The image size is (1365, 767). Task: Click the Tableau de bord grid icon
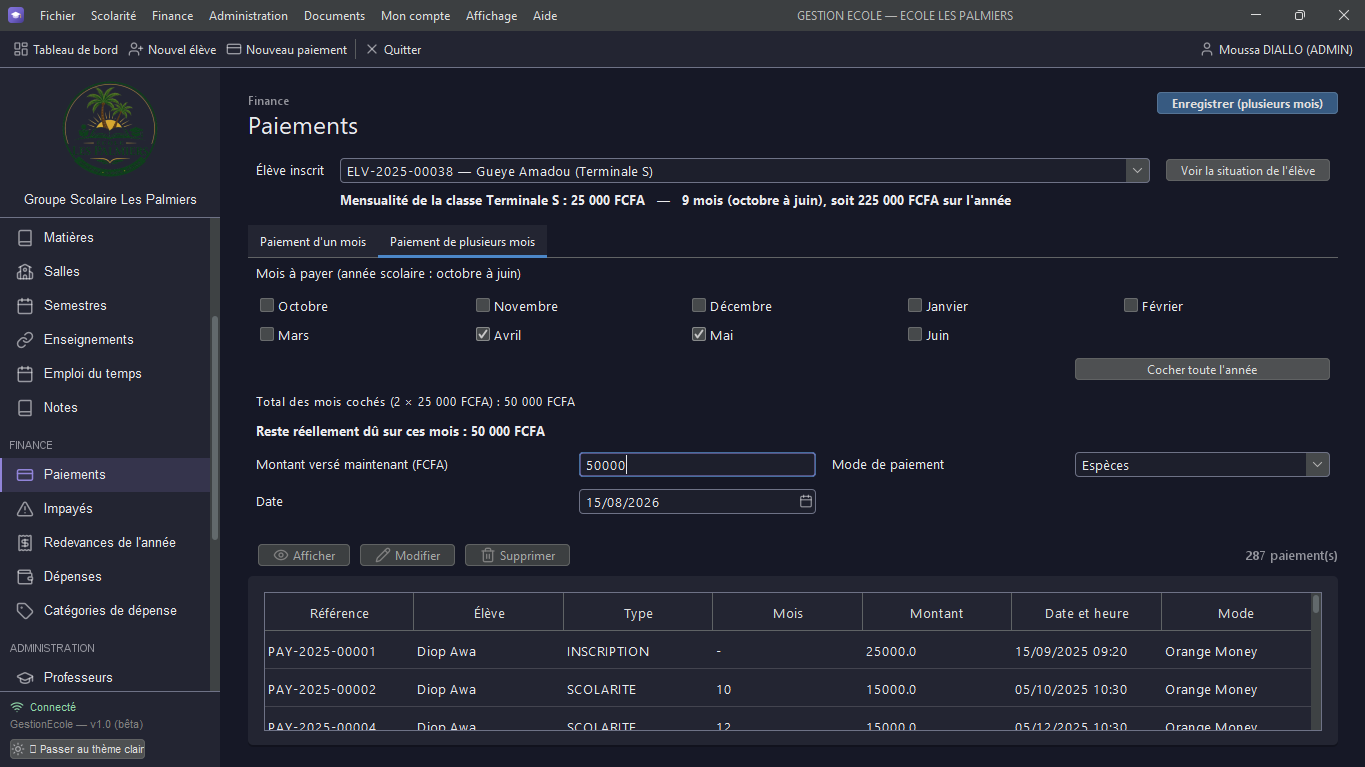tap(21, 49)
